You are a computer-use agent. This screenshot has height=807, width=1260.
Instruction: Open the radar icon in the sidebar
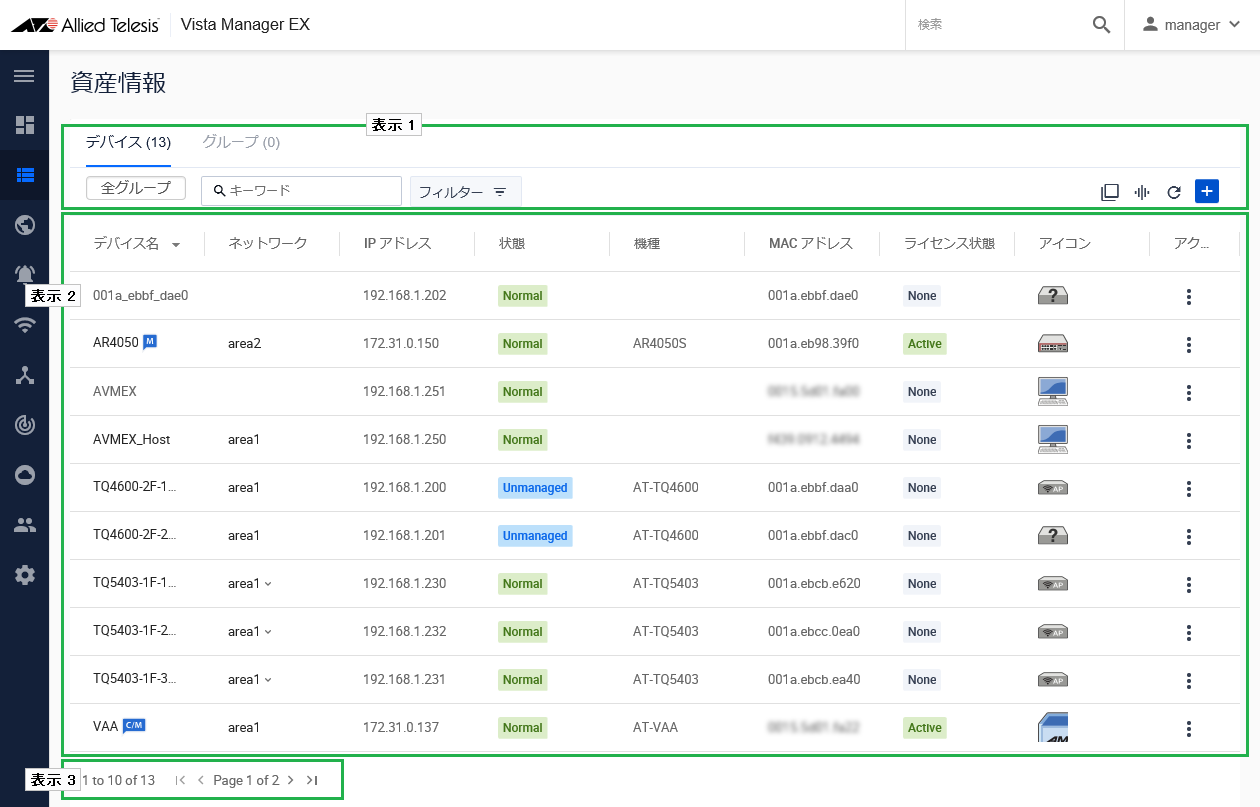24,425
